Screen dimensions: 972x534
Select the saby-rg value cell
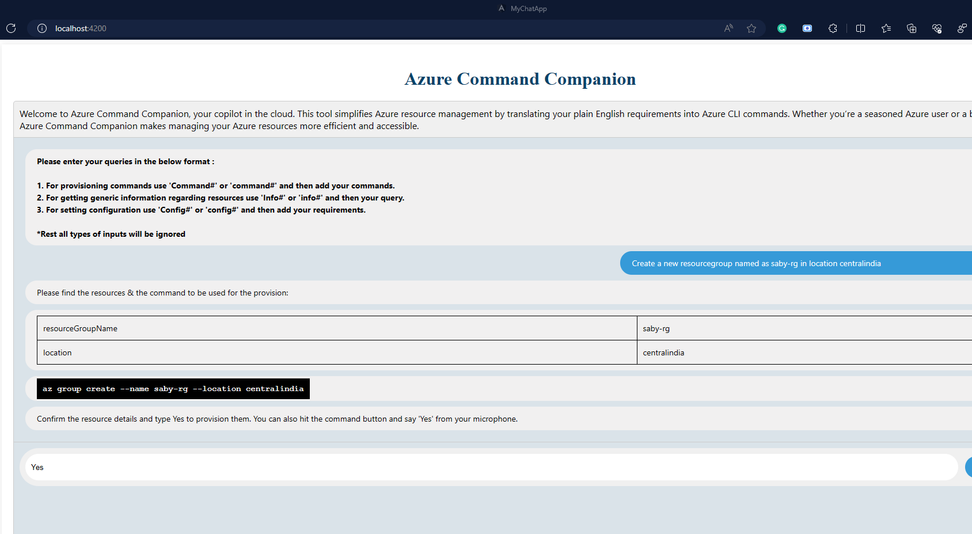point(805,328)
